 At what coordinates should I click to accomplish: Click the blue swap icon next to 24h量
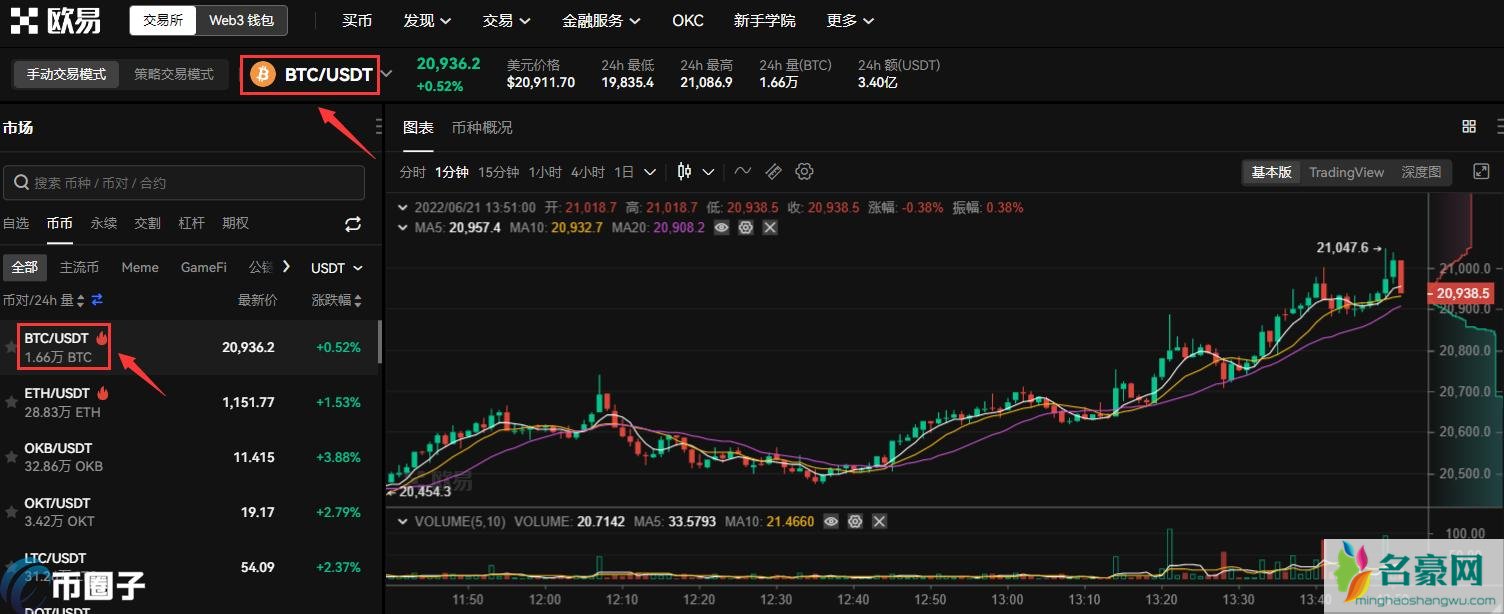pyautogui.click(x=97, y=300)
